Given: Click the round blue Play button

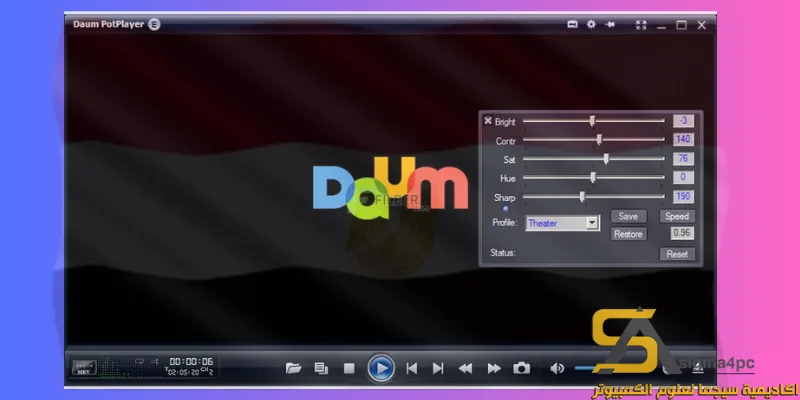Looking at the screenshot, I should click(x=381, y=367).
